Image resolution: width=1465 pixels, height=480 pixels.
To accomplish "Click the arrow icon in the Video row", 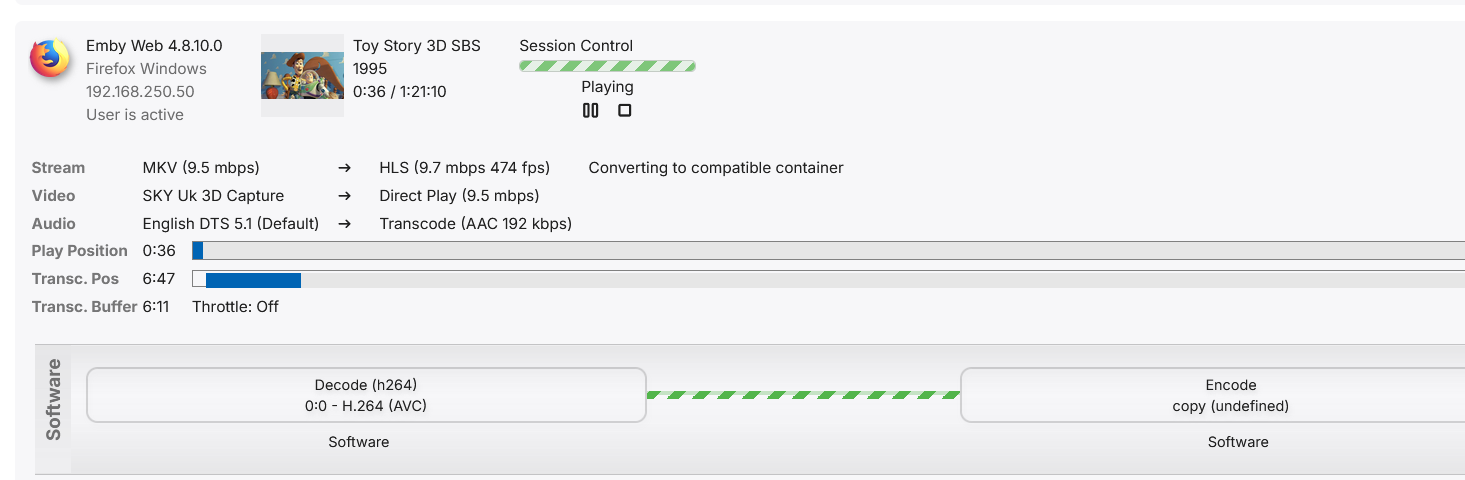I will (344, 196).
